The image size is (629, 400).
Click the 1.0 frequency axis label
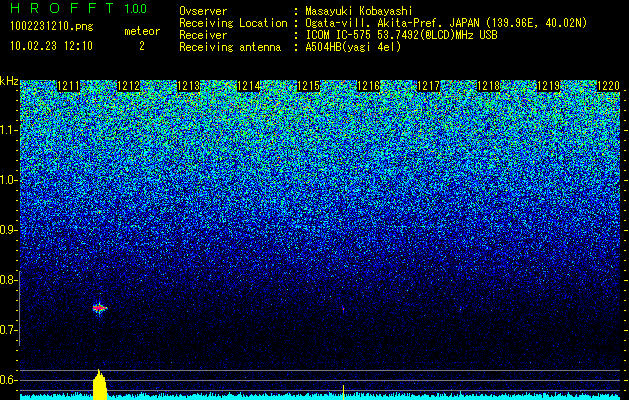pos(7,180)
